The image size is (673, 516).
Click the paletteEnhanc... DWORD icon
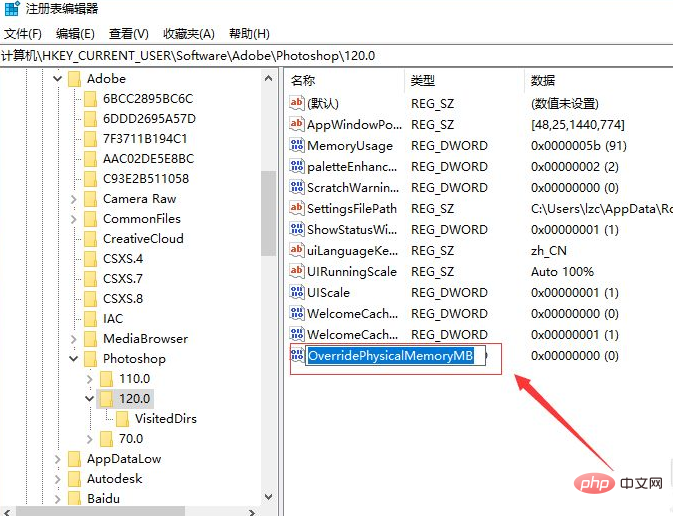tap(297, 166)
